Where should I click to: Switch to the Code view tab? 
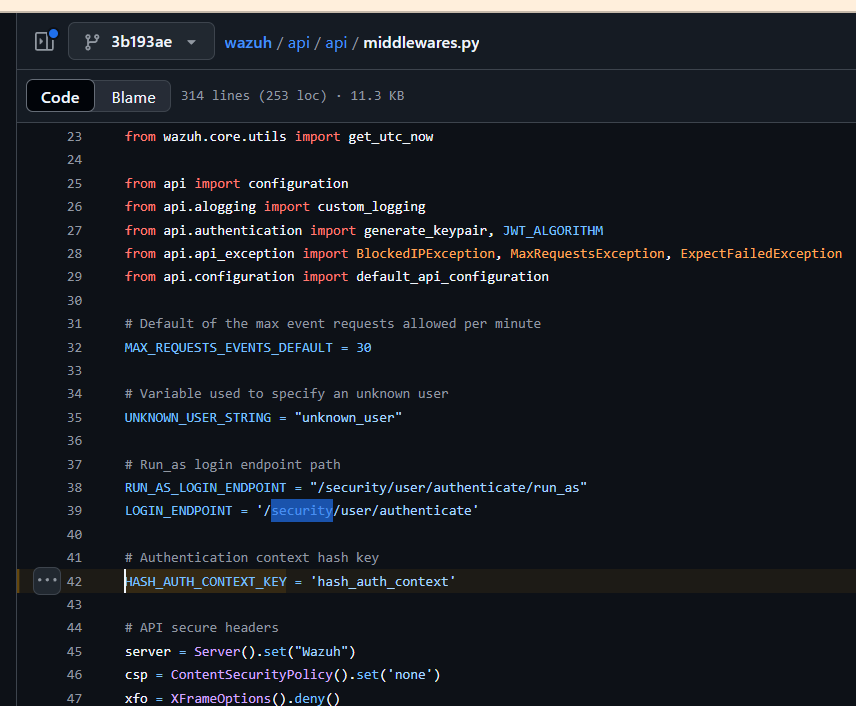(60, 97)
